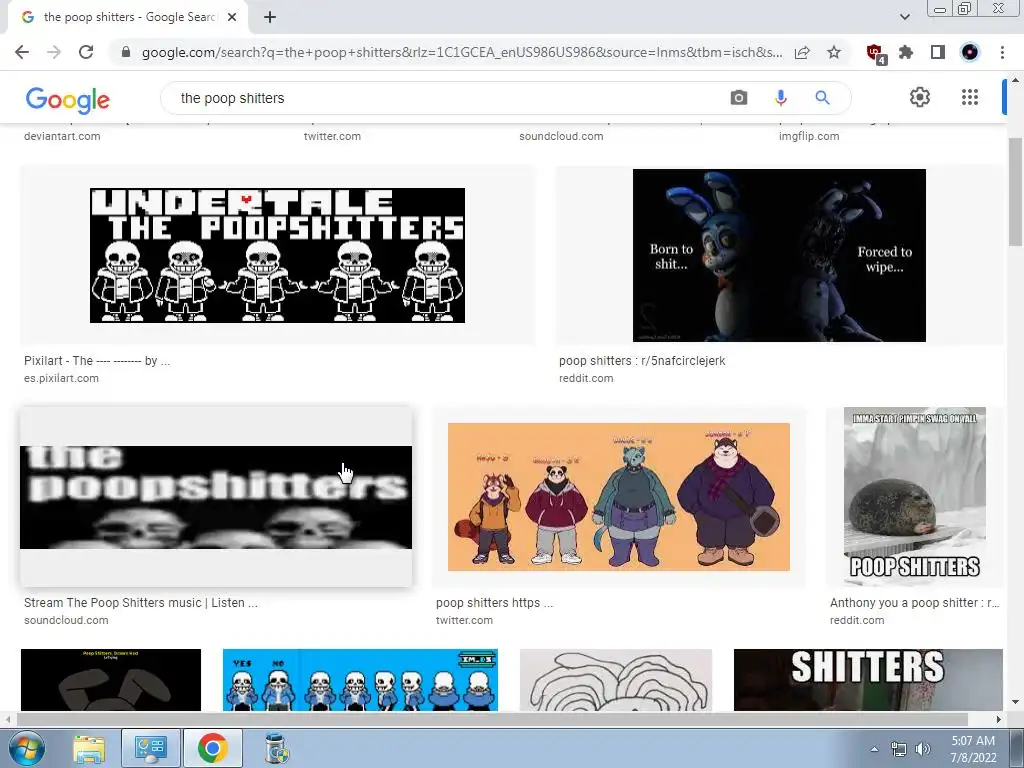Open the four furry characters image
The height and width of the screenshot is (768, 1024).
tap(618, 497)
